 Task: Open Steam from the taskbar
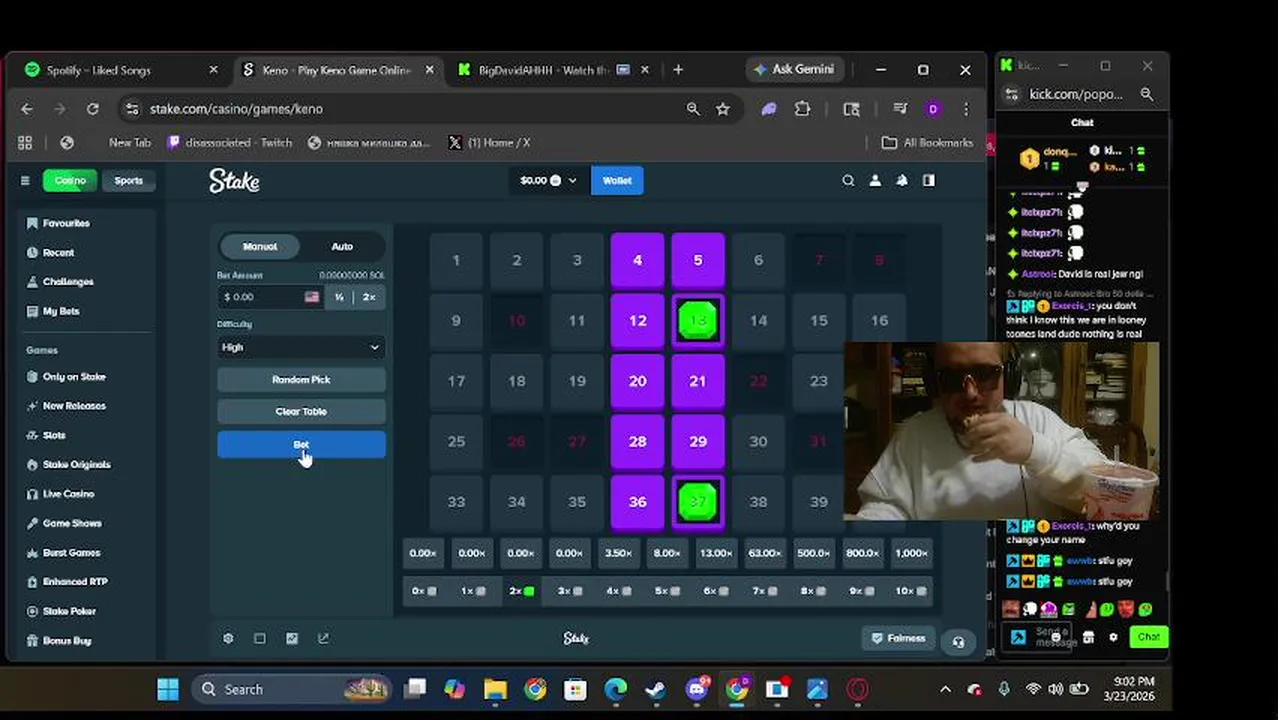pos(656,689)
